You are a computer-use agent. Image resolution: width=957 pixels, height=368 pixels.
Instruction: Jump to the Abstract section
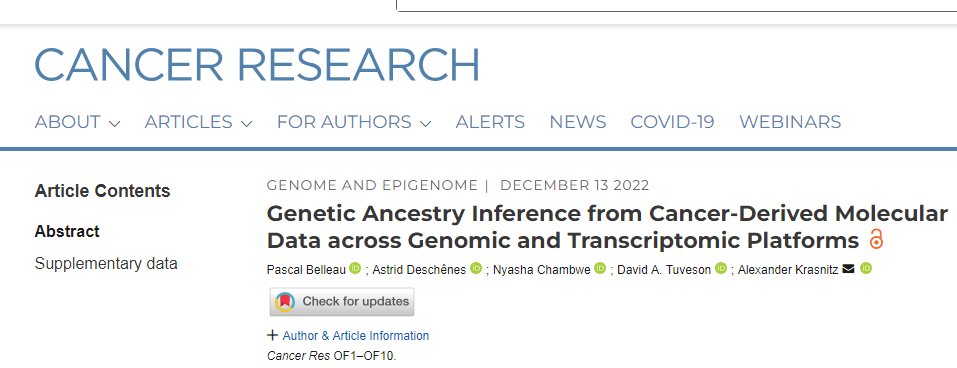[67, 232]
